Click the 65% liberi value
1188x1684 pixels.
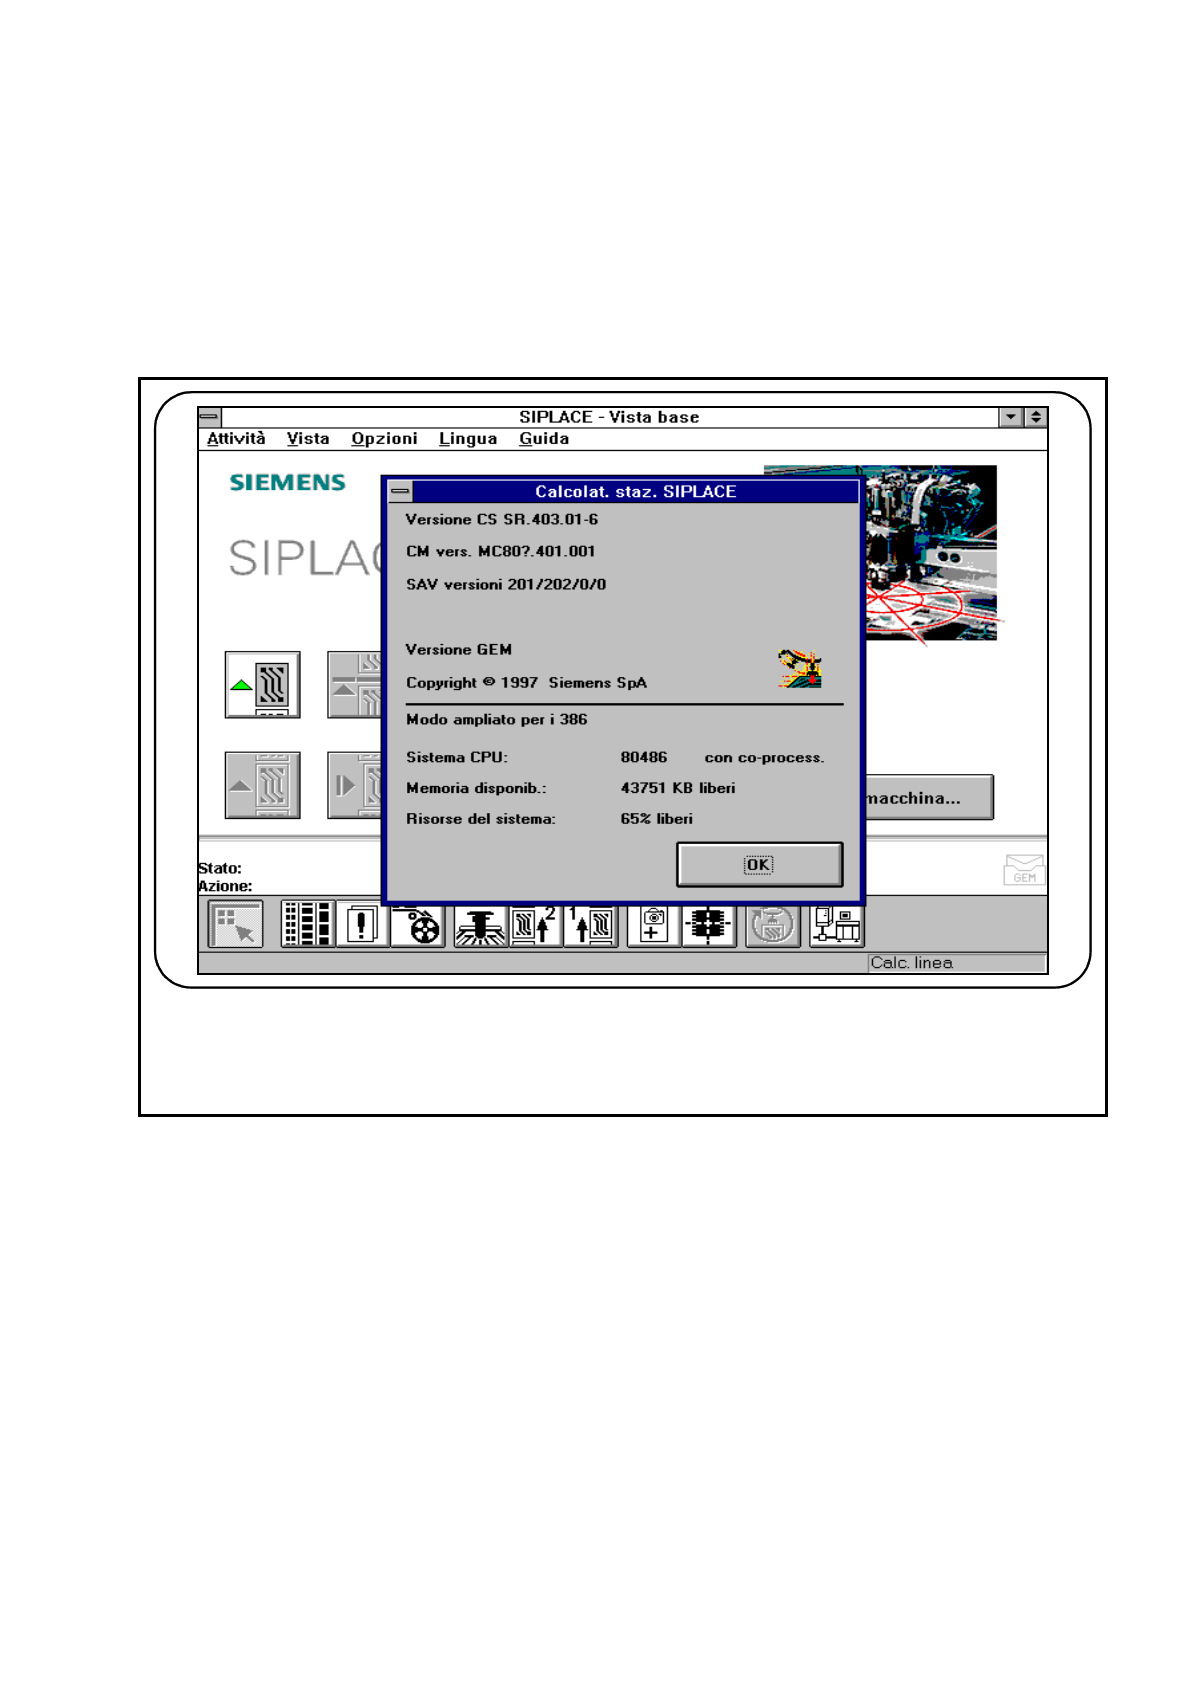[656, 818]
